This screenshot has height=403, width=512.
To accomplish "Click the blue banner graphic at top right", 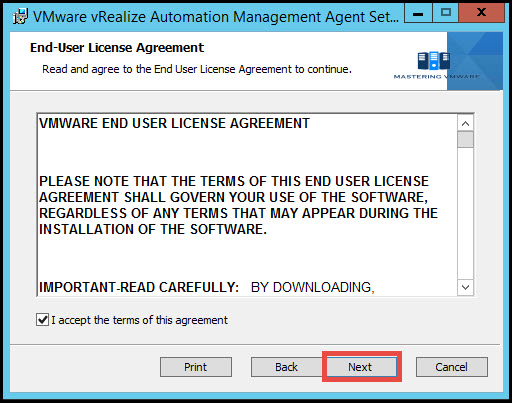I will point(475,61).
